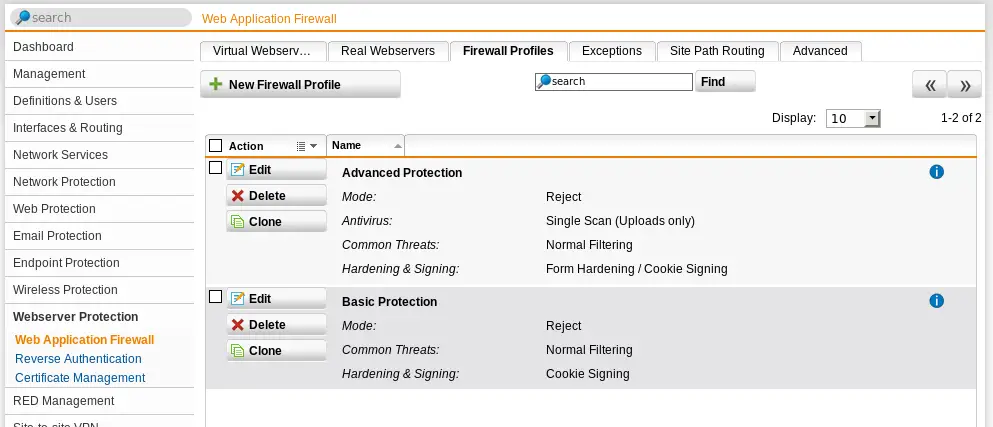
Task: Click the Find button
Action: coord(725,81)
